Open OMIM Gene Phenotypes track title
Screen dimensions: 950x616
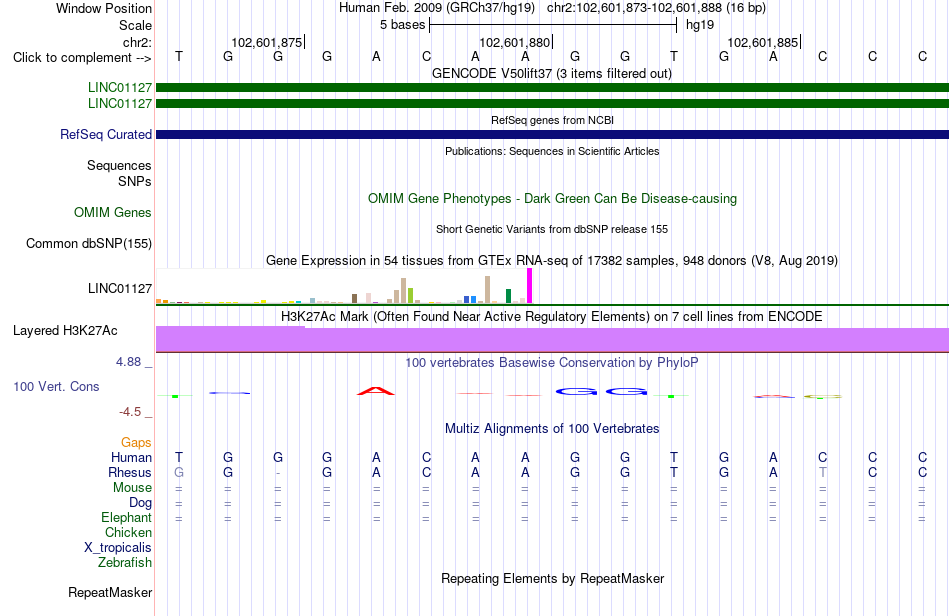552,199
